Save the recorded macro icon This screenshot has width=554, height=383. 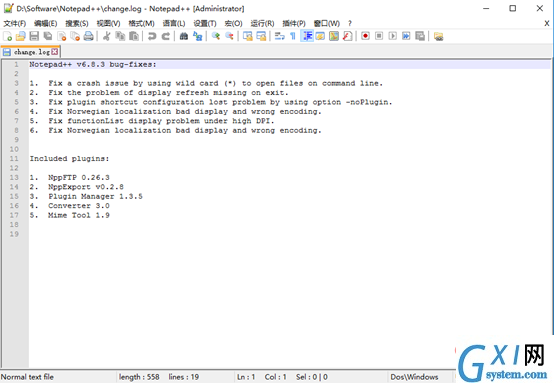[x=420, y=36]
